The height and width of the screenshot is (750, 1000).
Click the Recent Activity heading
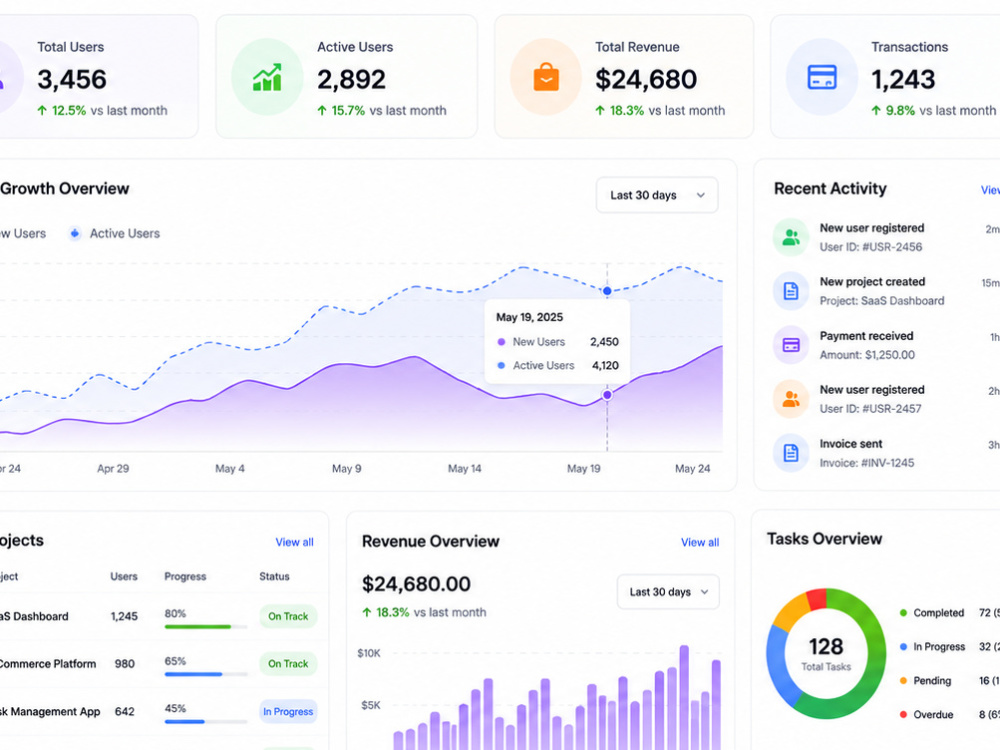[830, 189]
